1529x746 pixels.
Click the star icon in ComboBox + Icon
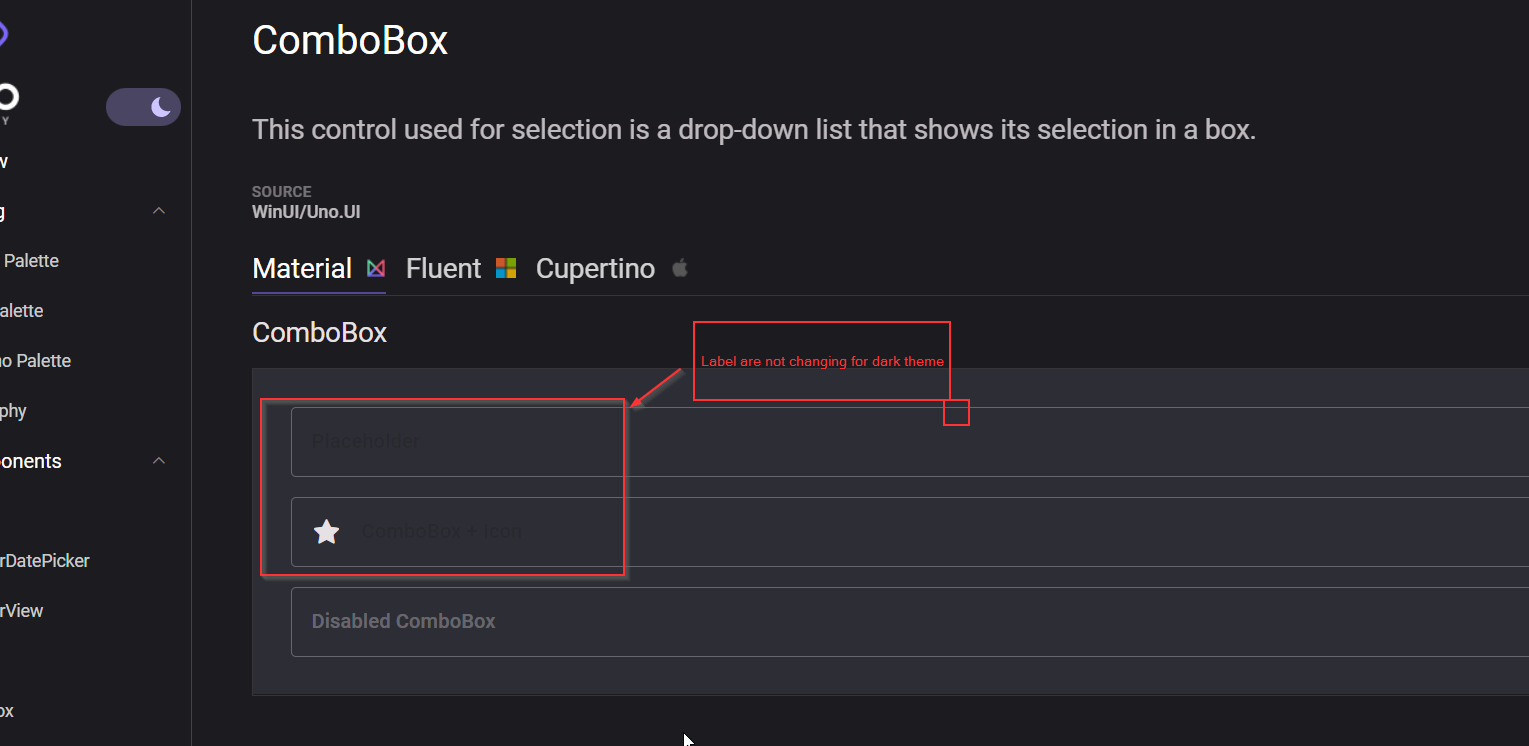(326, 531)
